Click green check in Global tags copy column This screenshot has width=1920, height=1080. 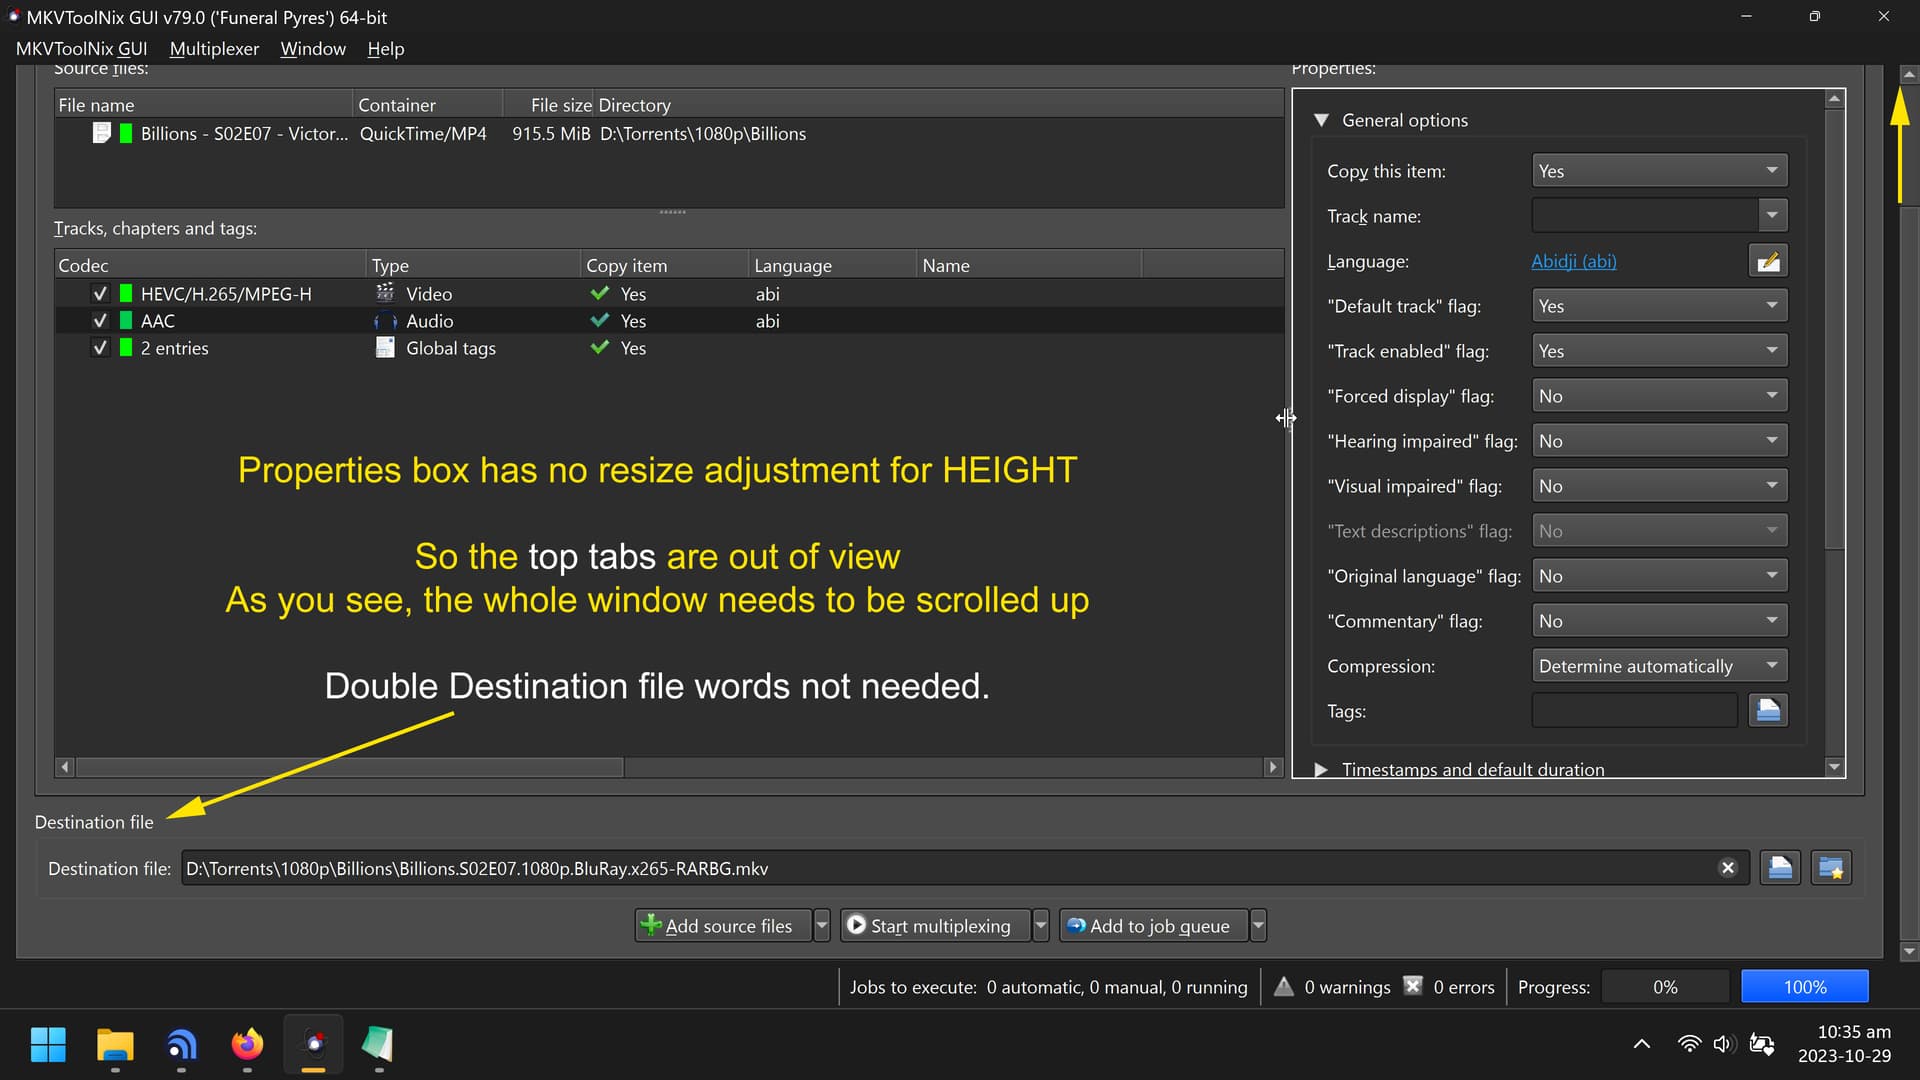600,347
